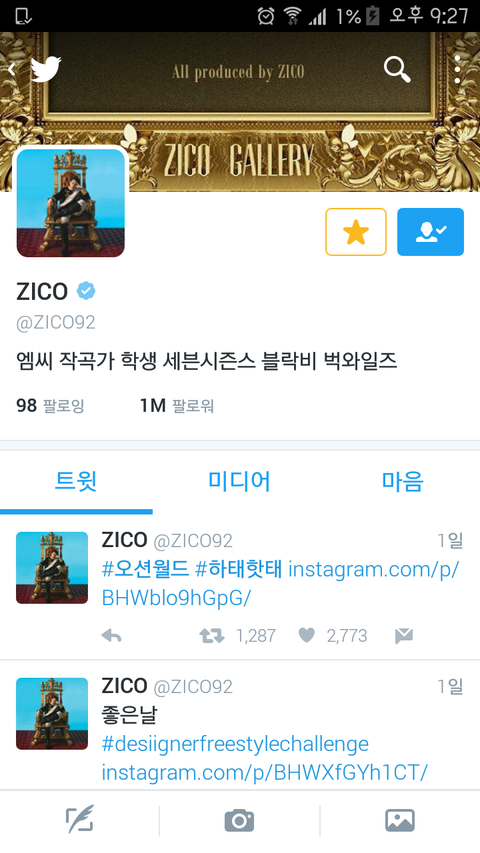Open ZICO's large profile picture
The image size is (480, 853).
[x=71, y=202]
